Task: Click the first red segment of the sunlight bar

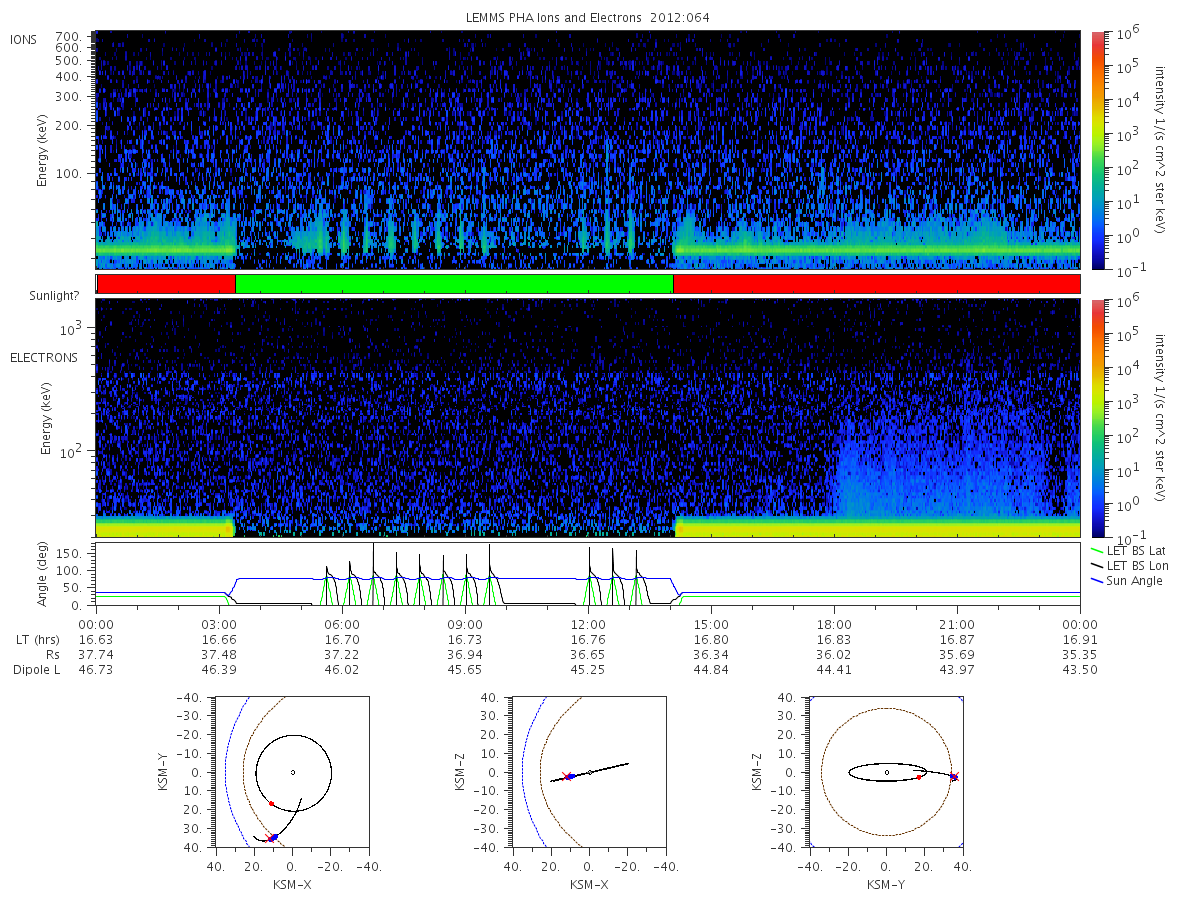Action: (166, 284)
